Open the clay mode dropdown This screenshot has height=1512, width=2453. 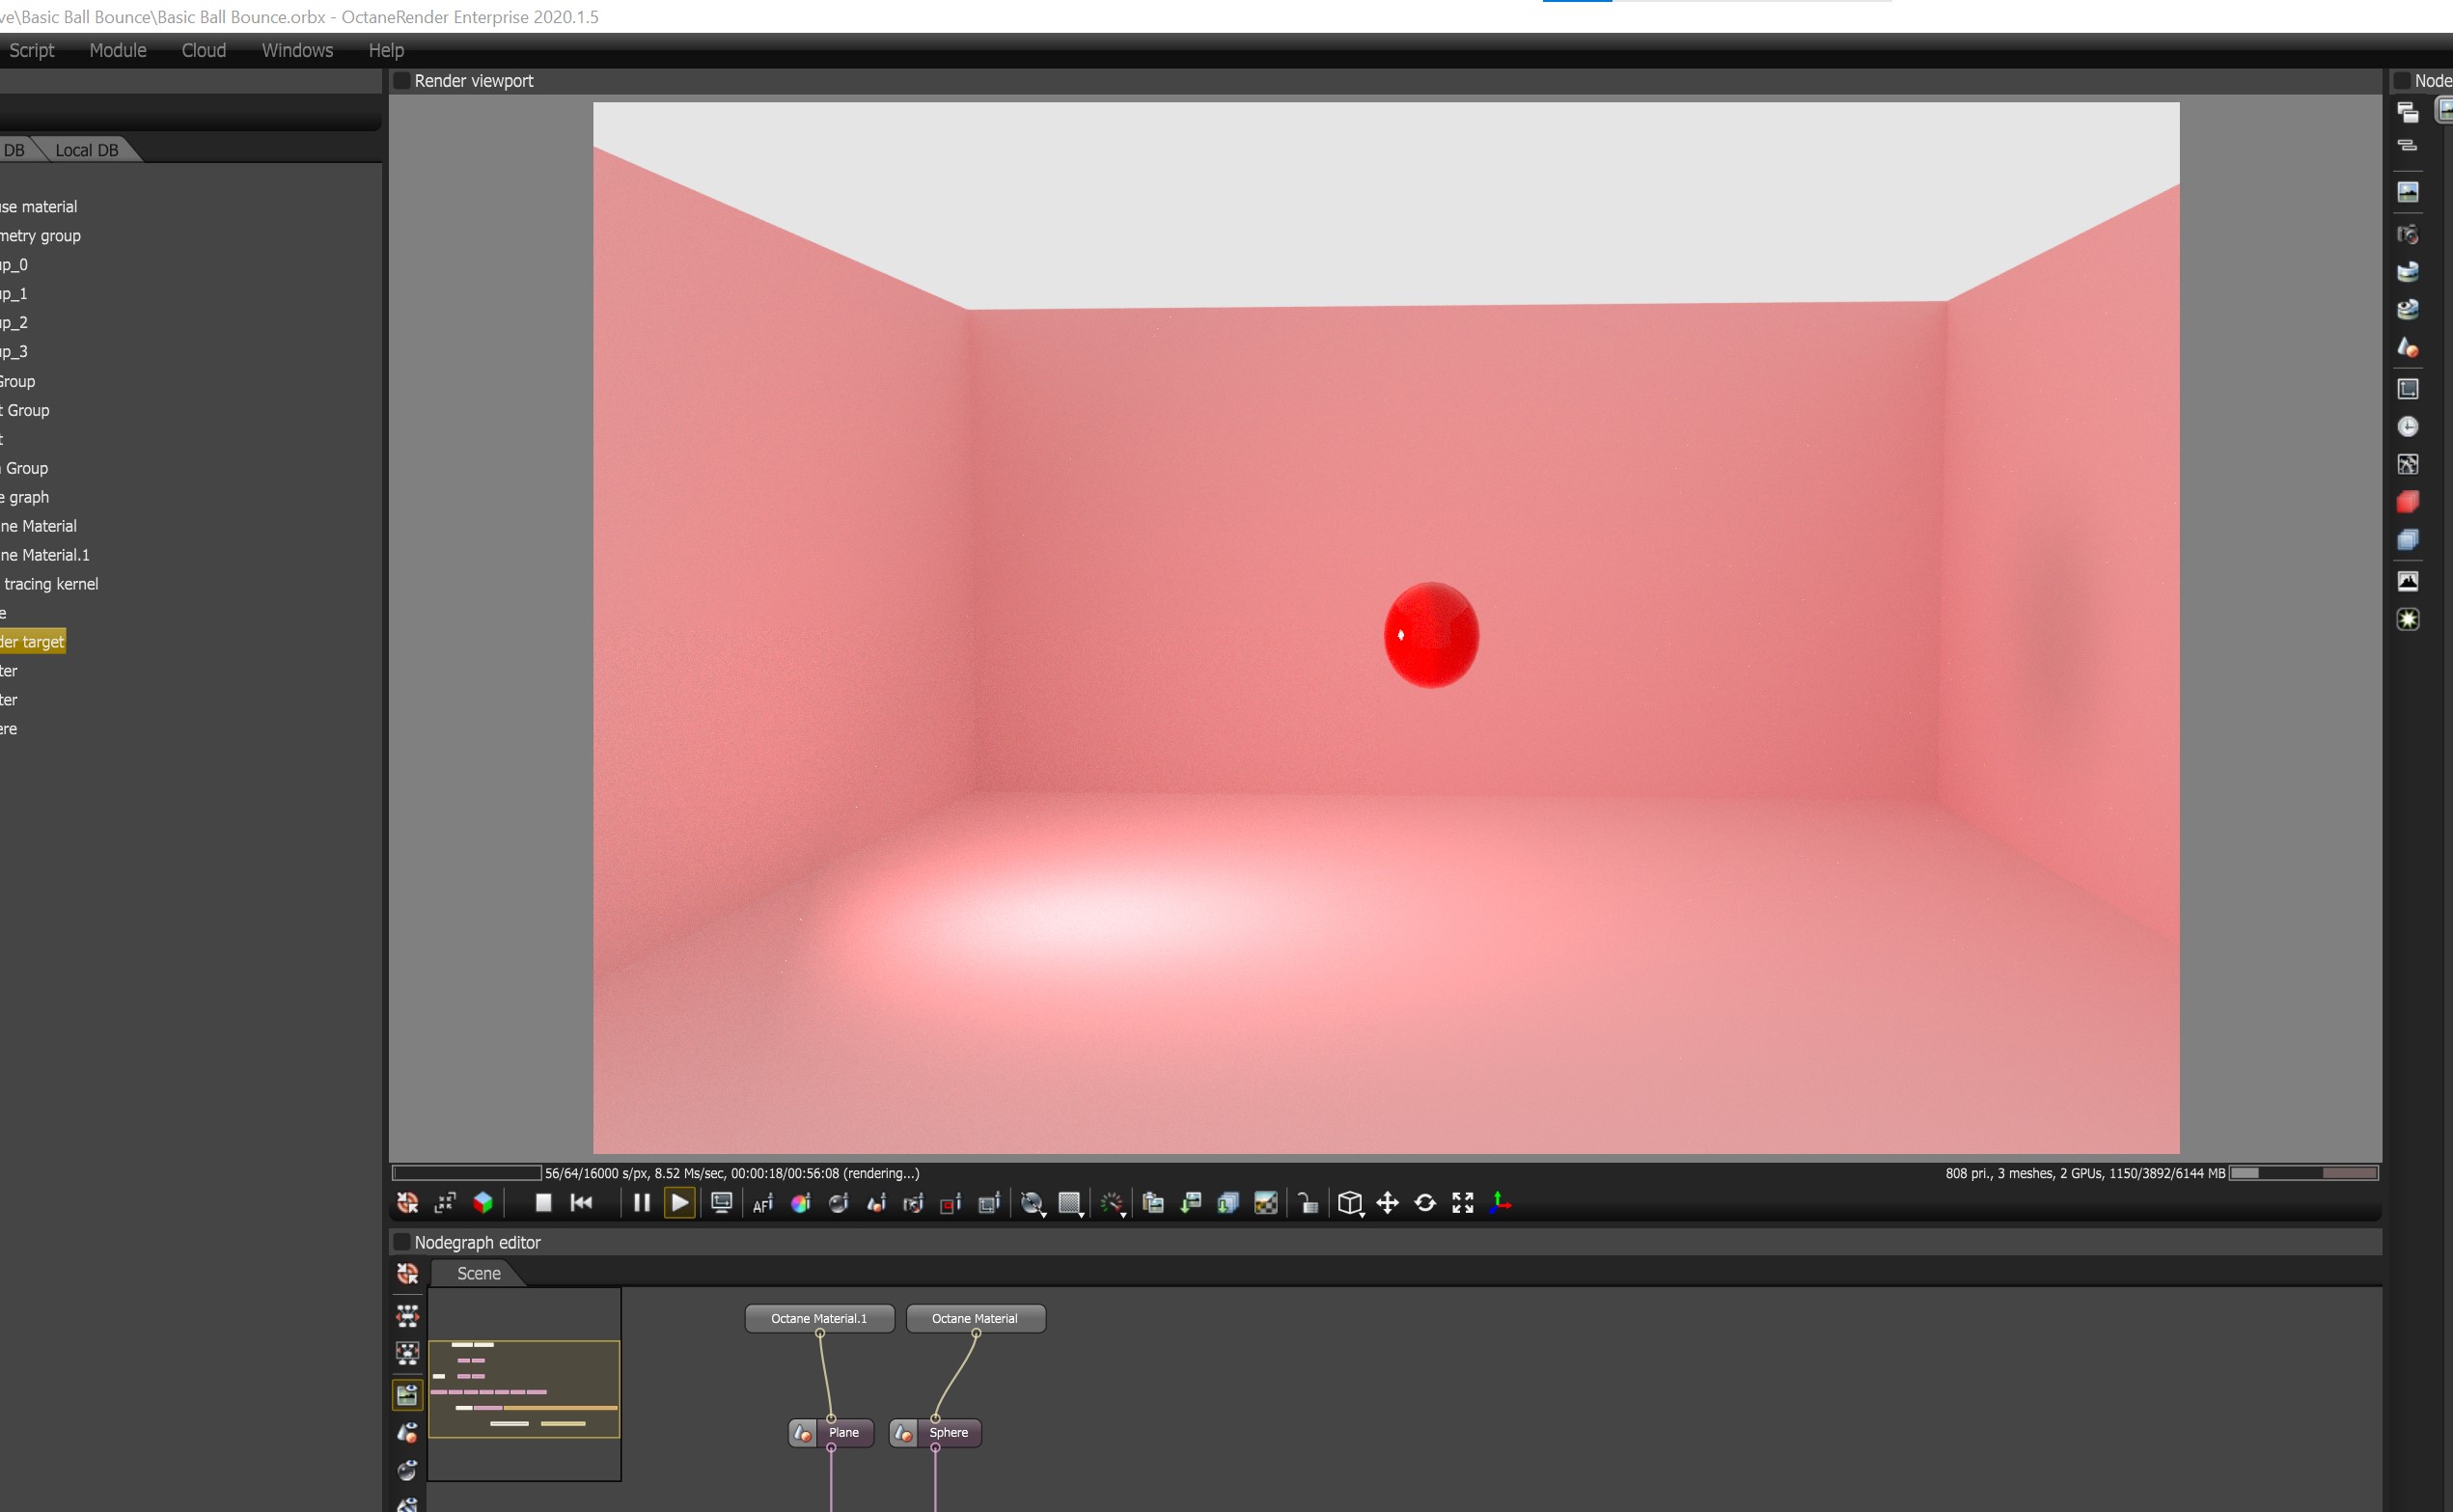point(1033,1203)
